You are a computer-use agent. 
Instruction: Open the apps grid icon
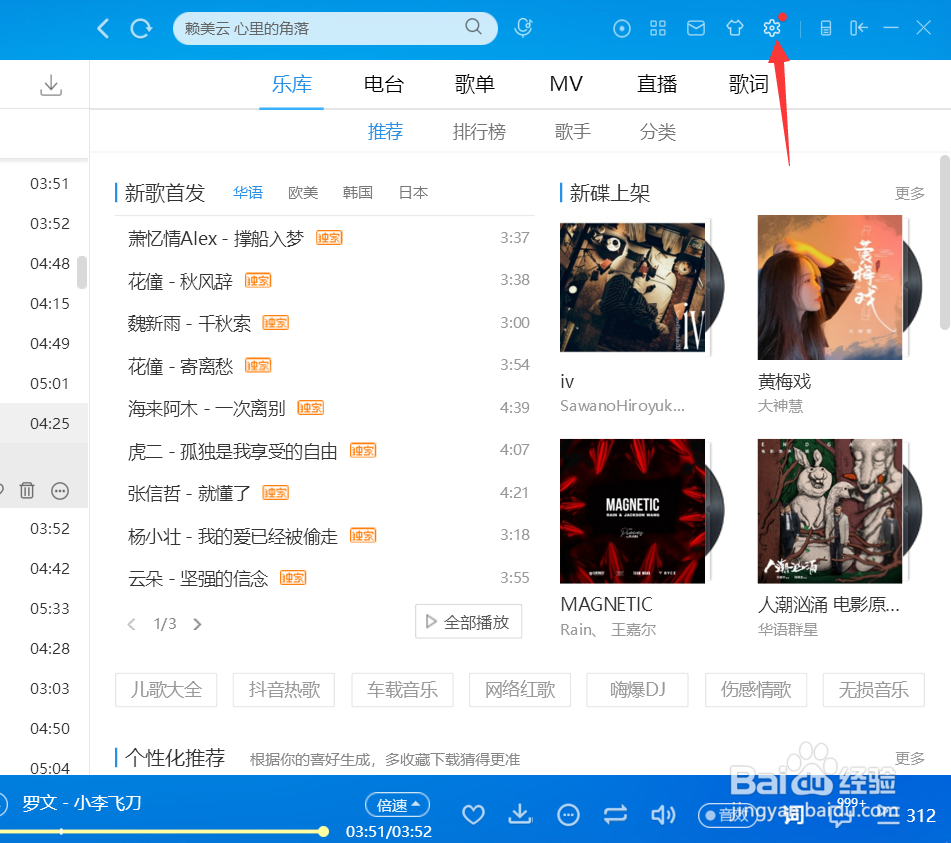click(658, 28)
